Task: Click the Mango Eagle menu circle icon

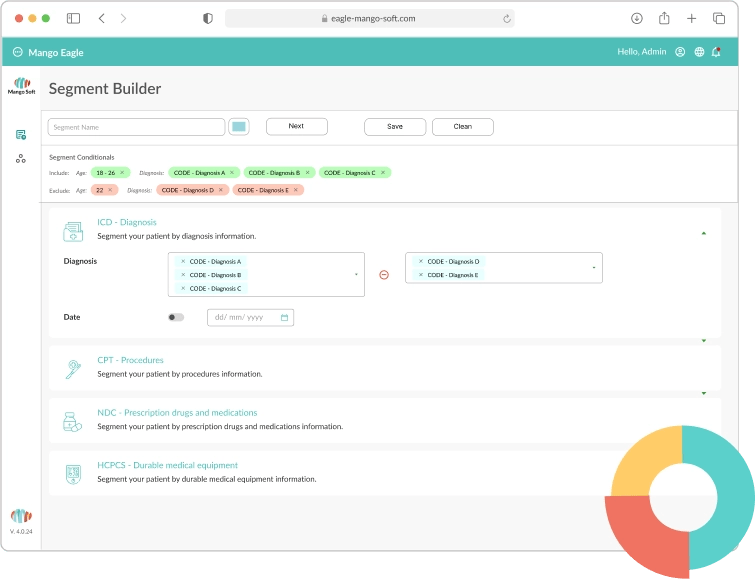Action: point(18,52)
